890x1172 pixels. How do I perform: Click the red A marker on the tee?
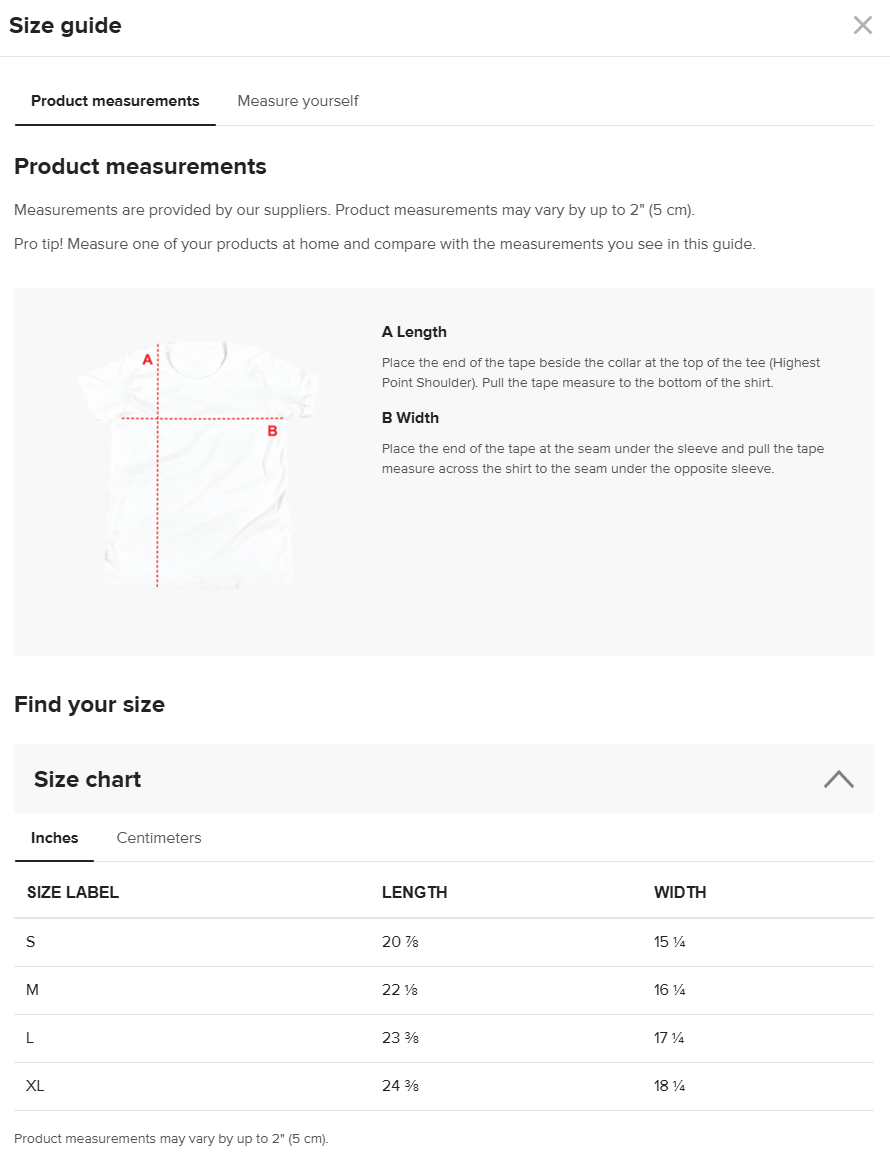coord(147,359)
